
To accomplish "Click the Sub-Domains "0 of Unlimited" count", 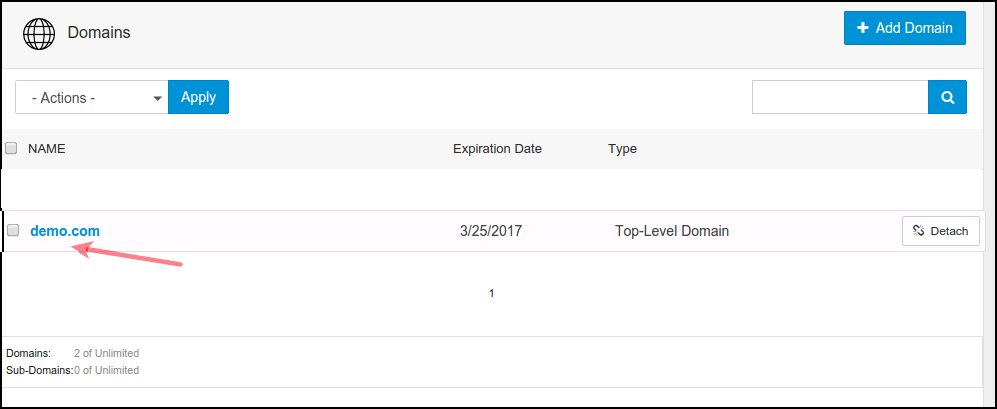I will tap(106, 370).
